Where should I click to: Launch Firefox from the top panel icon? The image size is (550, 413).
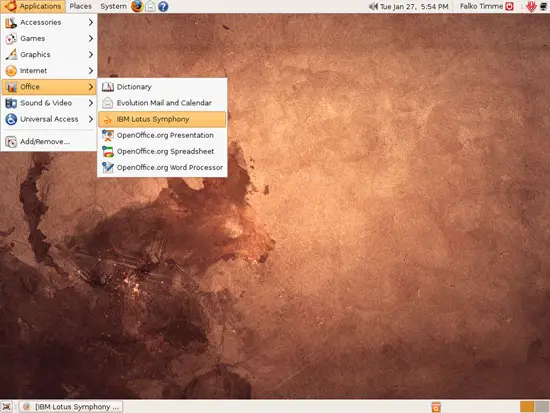[x=137, y=6]
